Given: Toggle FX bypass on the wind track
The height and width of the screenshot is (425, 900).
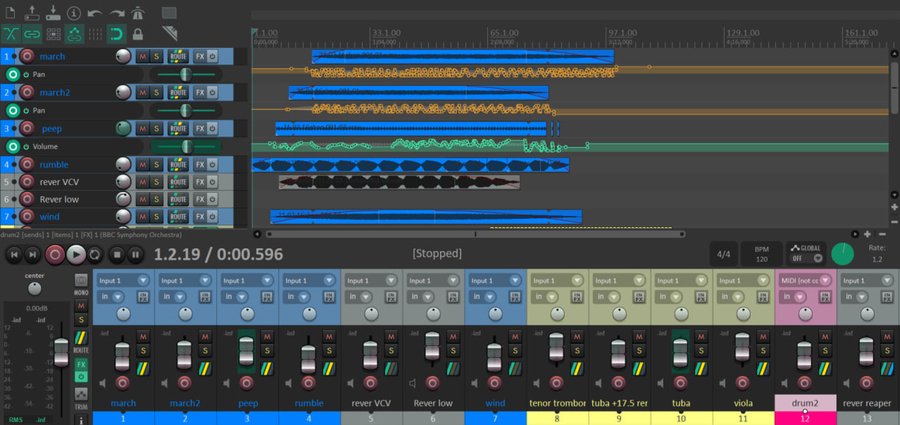Looking at the screenshot, I should pyautogui.click(x=212, y=217).
